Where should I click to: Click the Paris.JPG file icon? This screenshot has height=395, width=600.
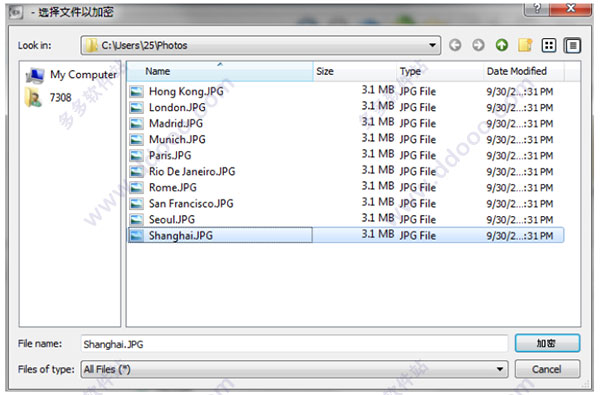pos(137,156)
